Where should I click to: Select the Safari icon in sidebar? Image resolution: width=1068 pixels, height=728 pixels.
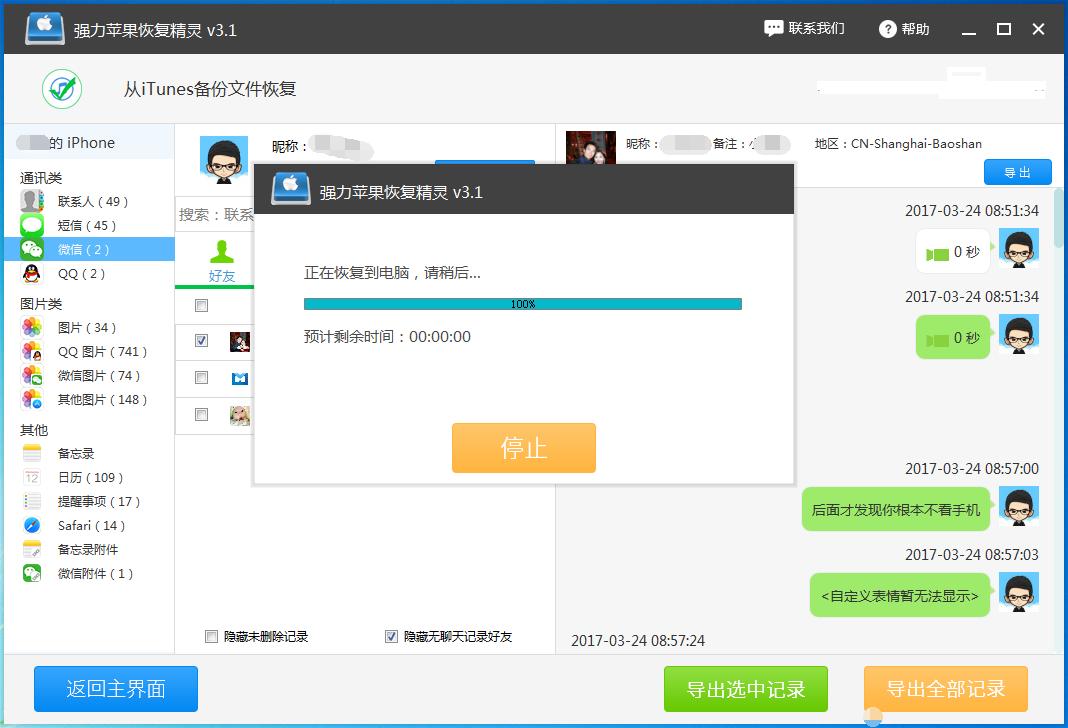30,525
